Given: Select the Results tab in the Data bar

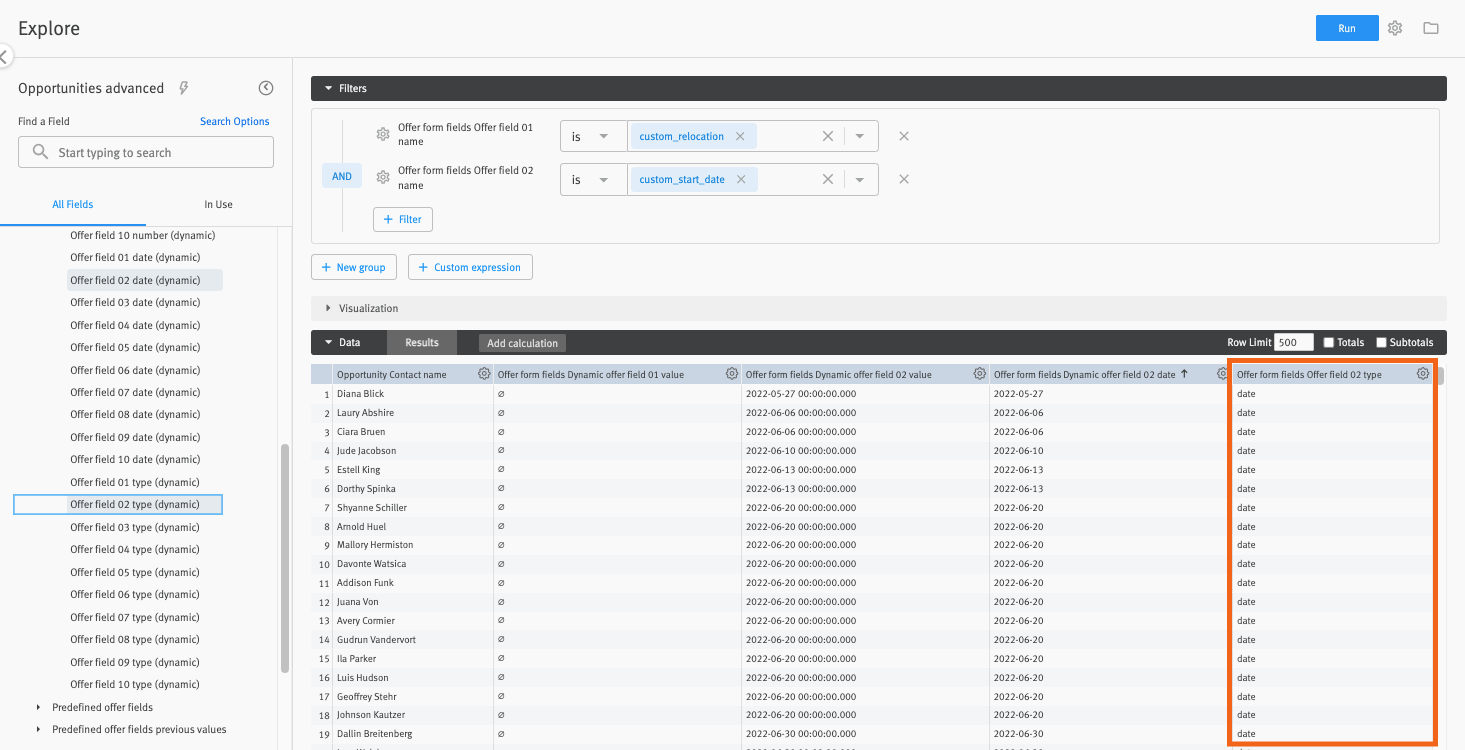Looking at the screenshot, I should [422, 342].
